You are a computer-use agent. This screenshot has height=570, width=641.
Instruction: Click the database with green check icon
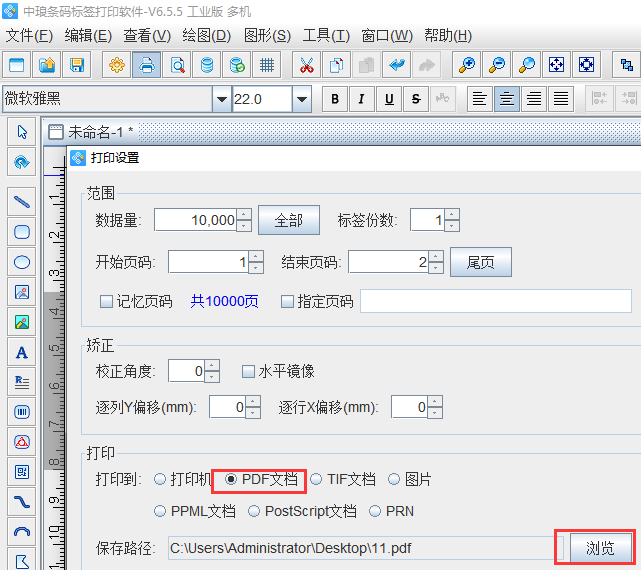(x=237, y=65)
